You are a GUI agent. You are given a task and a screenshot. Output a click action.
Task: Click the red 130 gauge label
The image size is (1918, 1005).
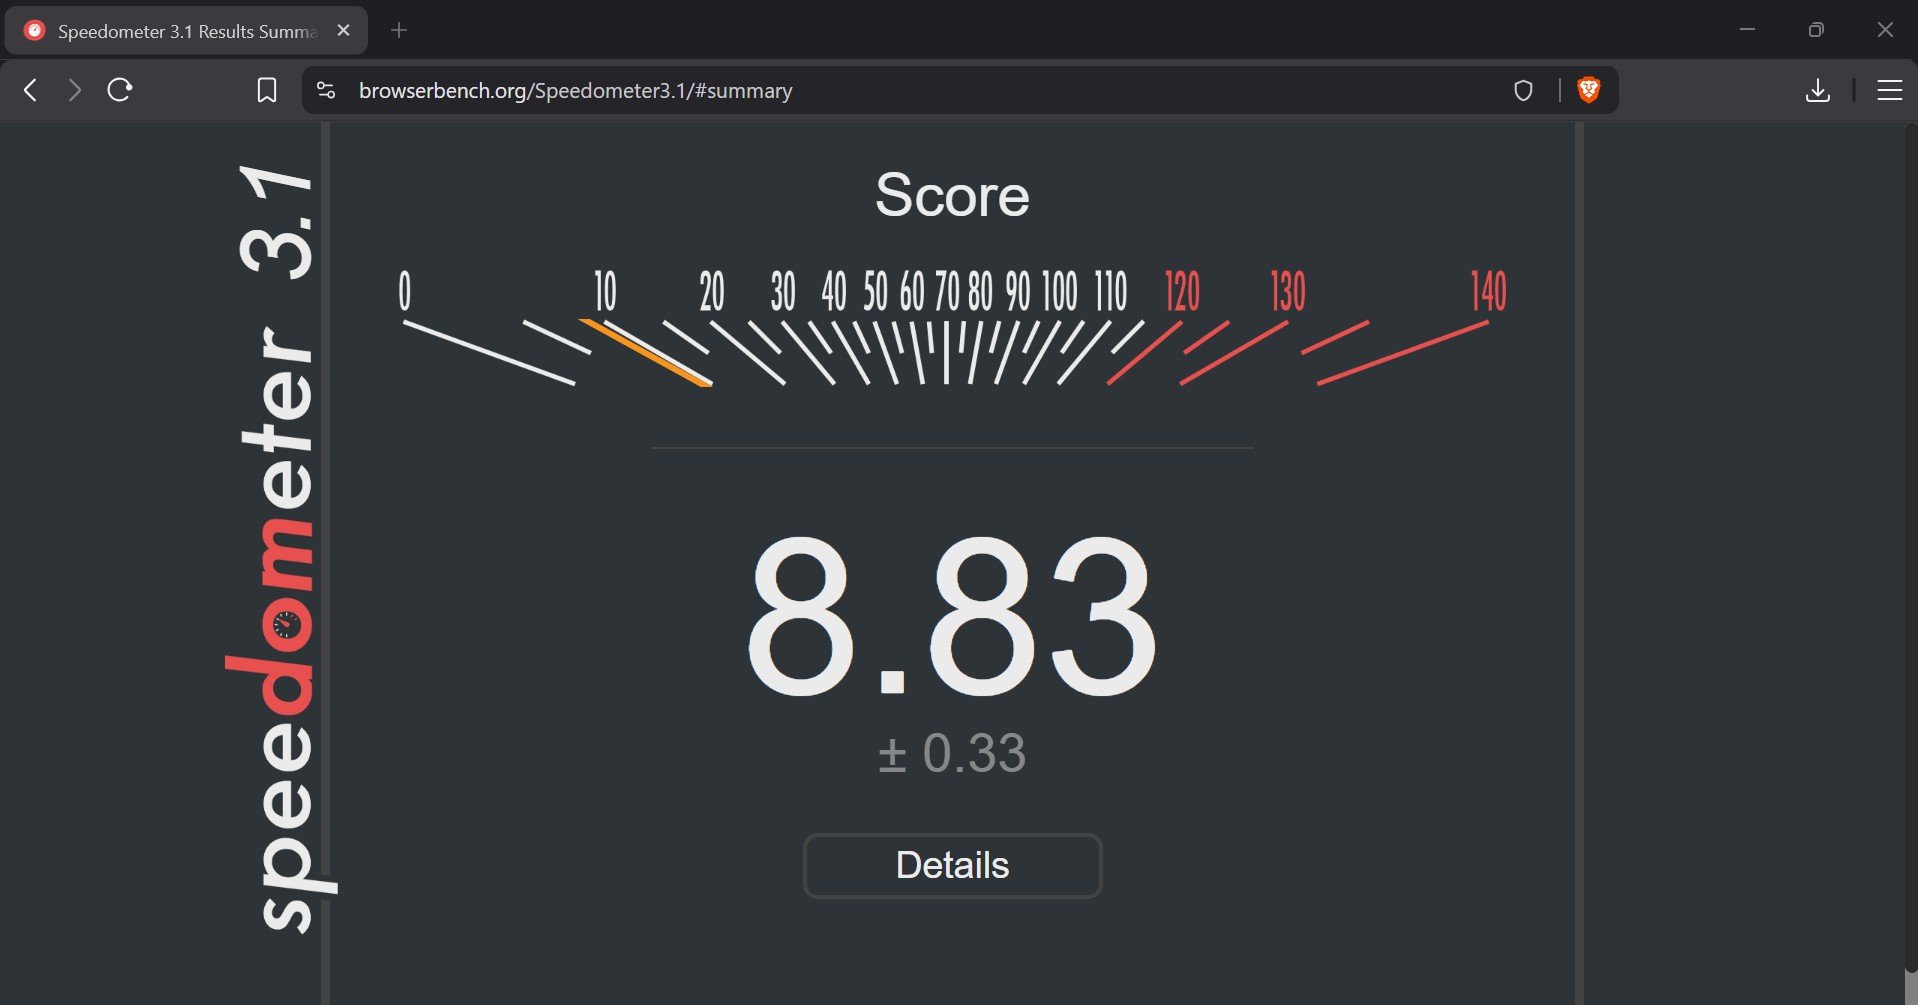click(x=1288, y=291)
